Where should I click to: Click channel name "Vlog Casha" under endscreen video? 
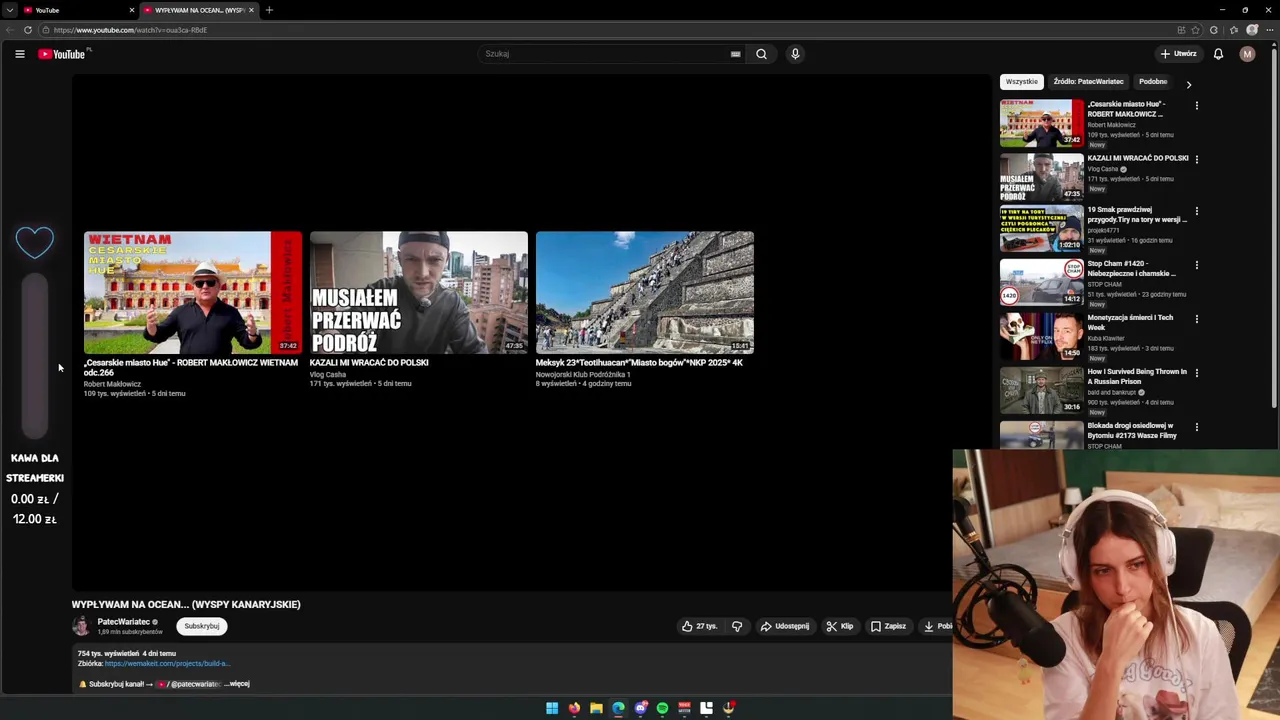tap(328, 374)
